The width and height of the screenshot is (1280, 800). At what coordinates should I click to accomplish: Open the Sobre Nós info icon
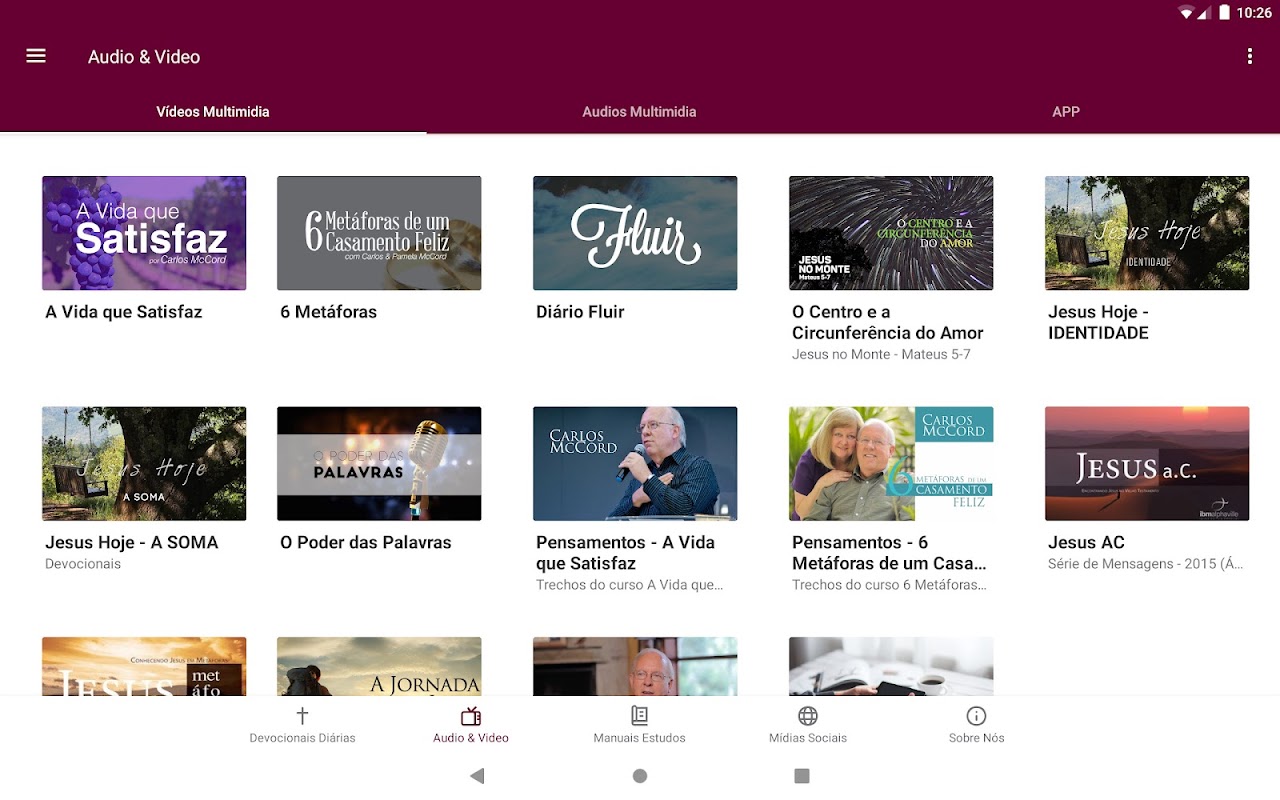[976, 716]
